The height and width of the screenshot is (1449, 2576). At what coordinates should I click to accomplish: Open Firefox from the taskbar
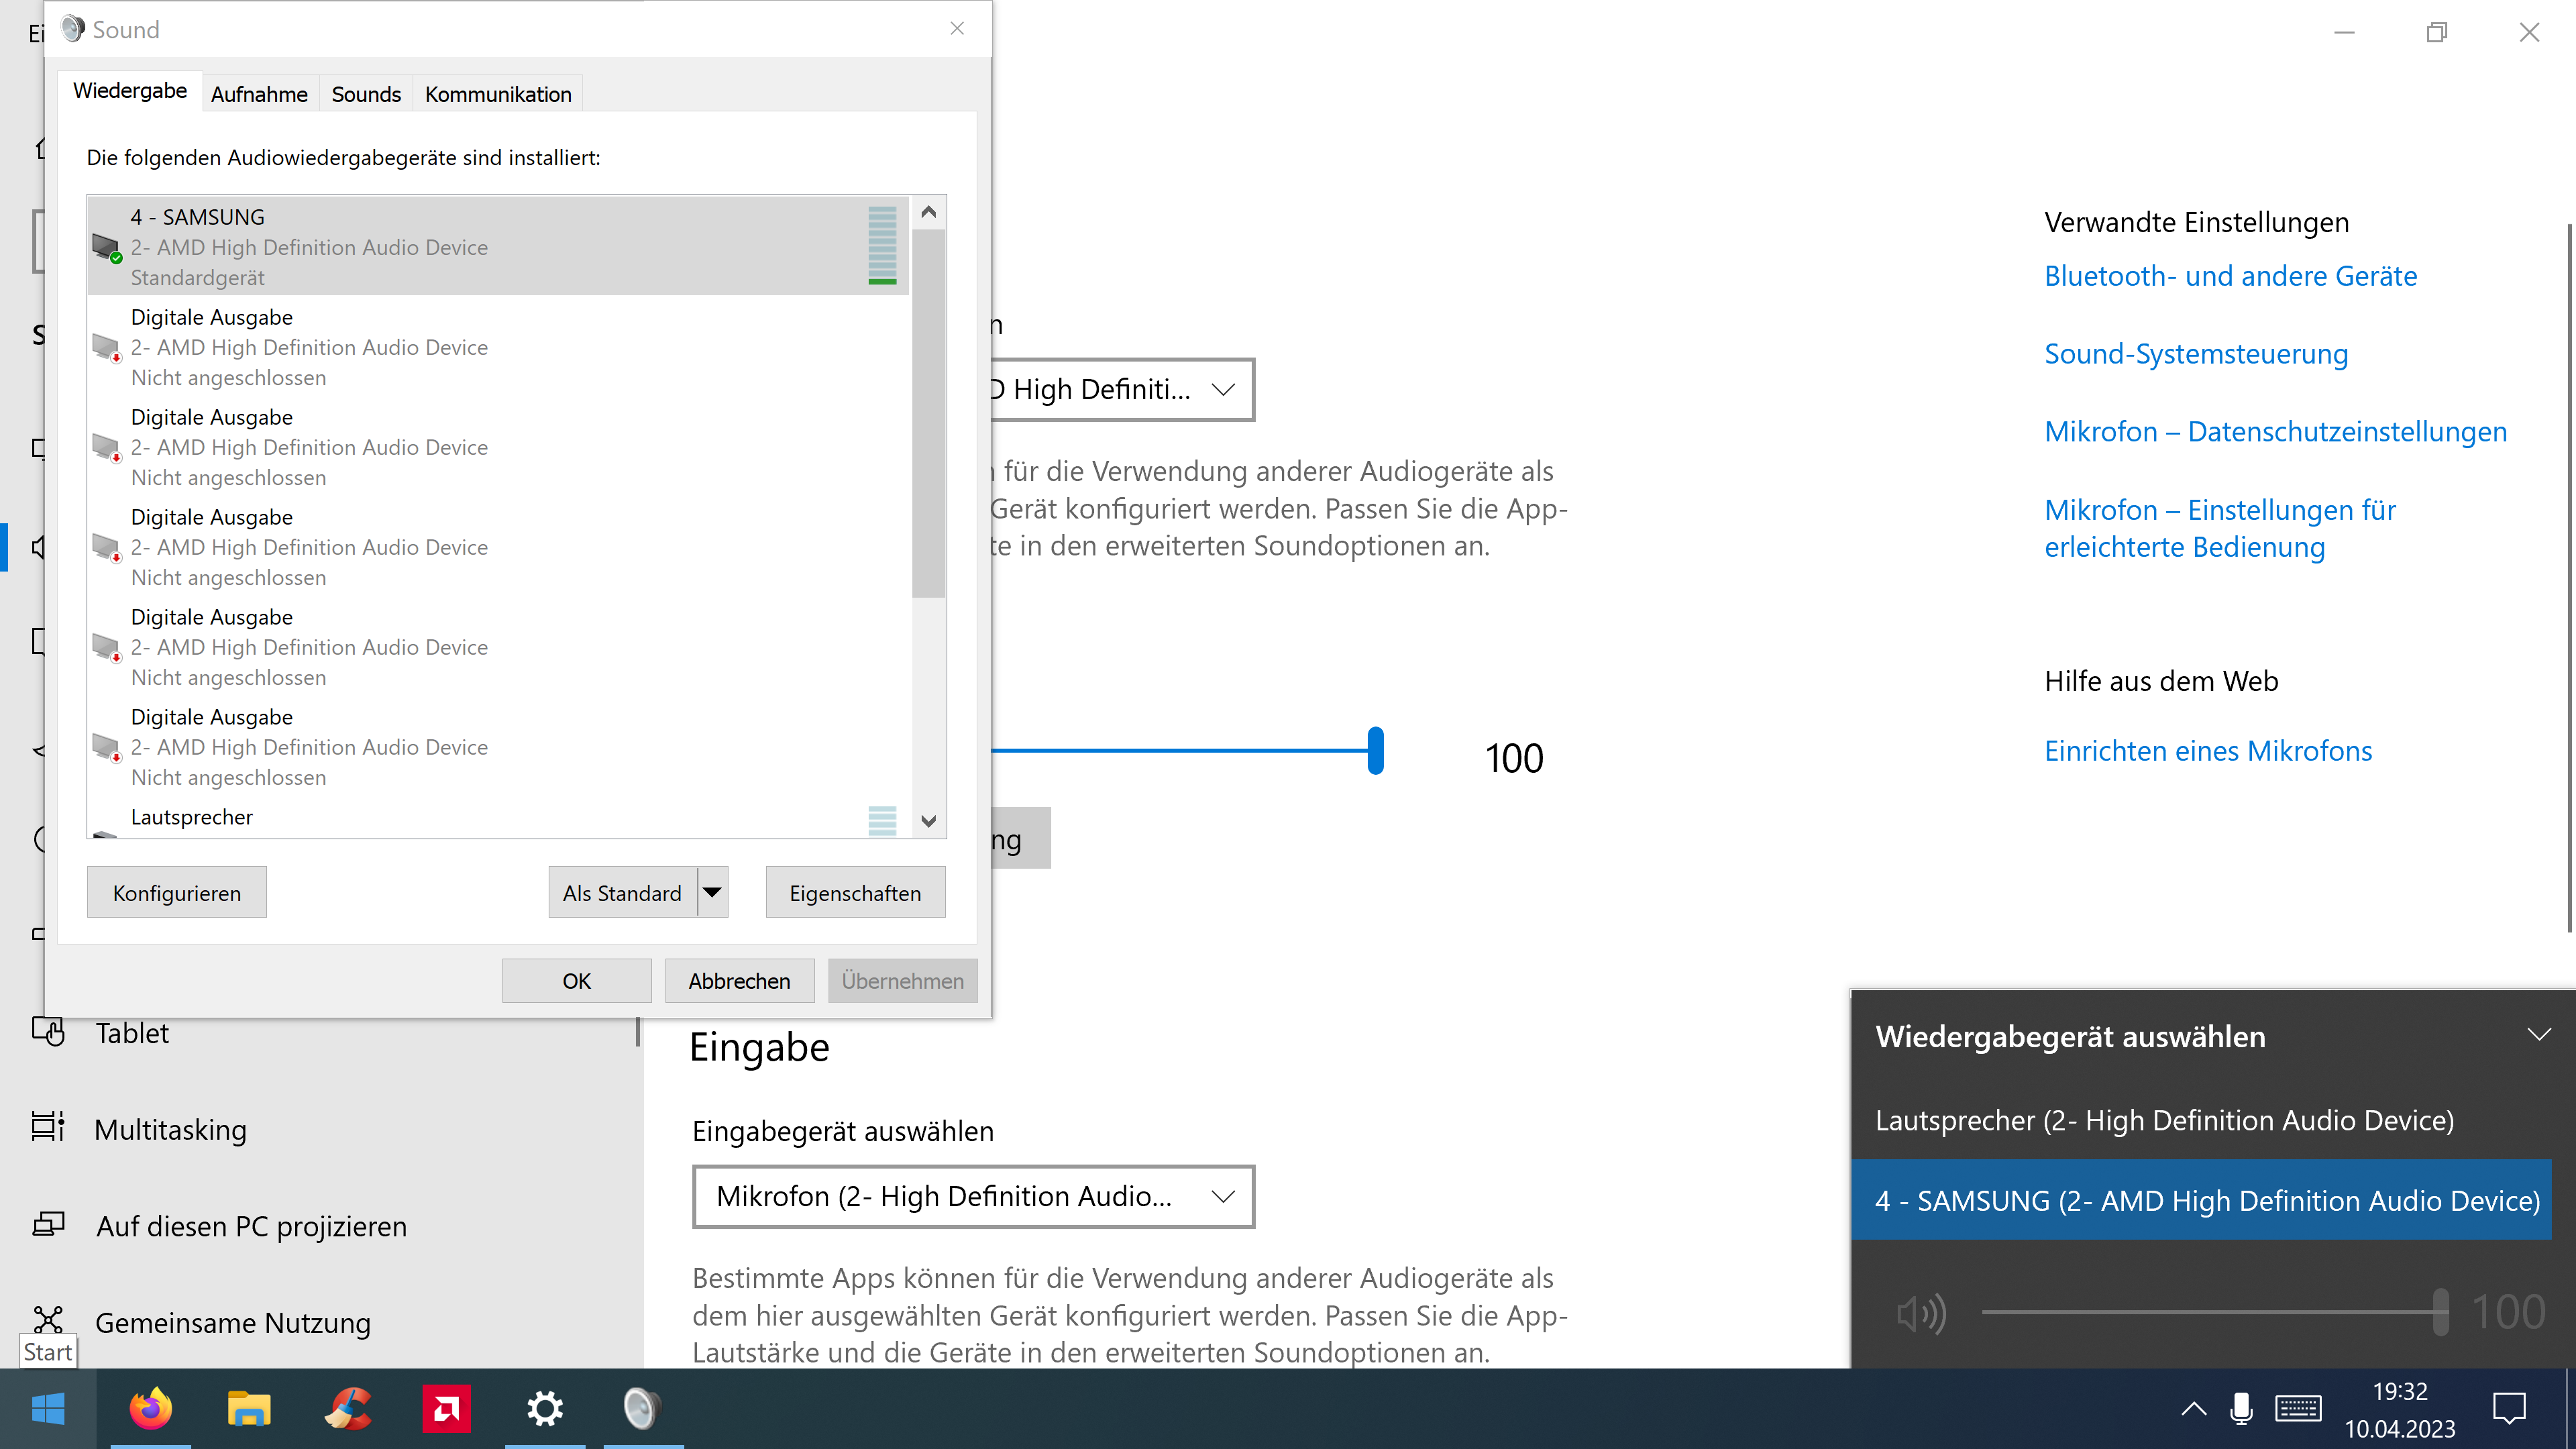click(x=150, y=1409)
